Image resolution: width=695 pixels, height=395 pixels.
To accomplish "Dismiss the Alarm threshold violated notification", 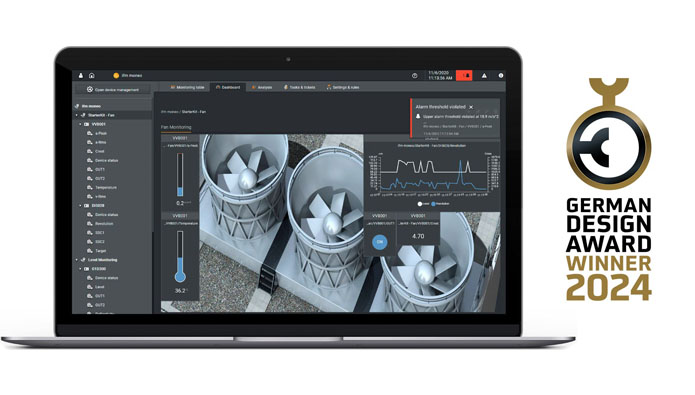I will pos(471,107).
